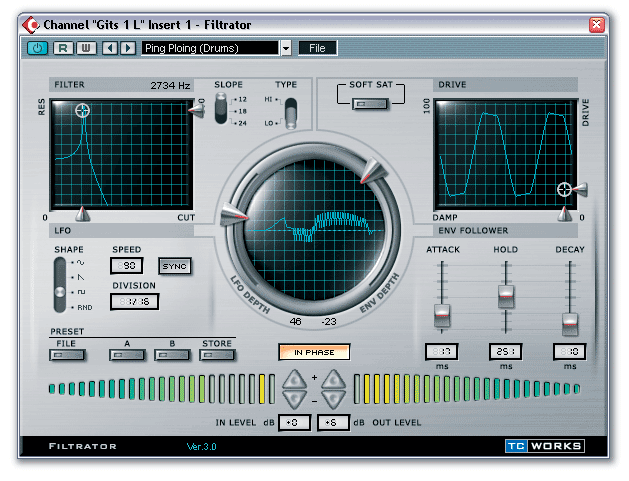The image size is (629, 481).
Task: Increase input level with up arrow
Action: tap(294, 379)
